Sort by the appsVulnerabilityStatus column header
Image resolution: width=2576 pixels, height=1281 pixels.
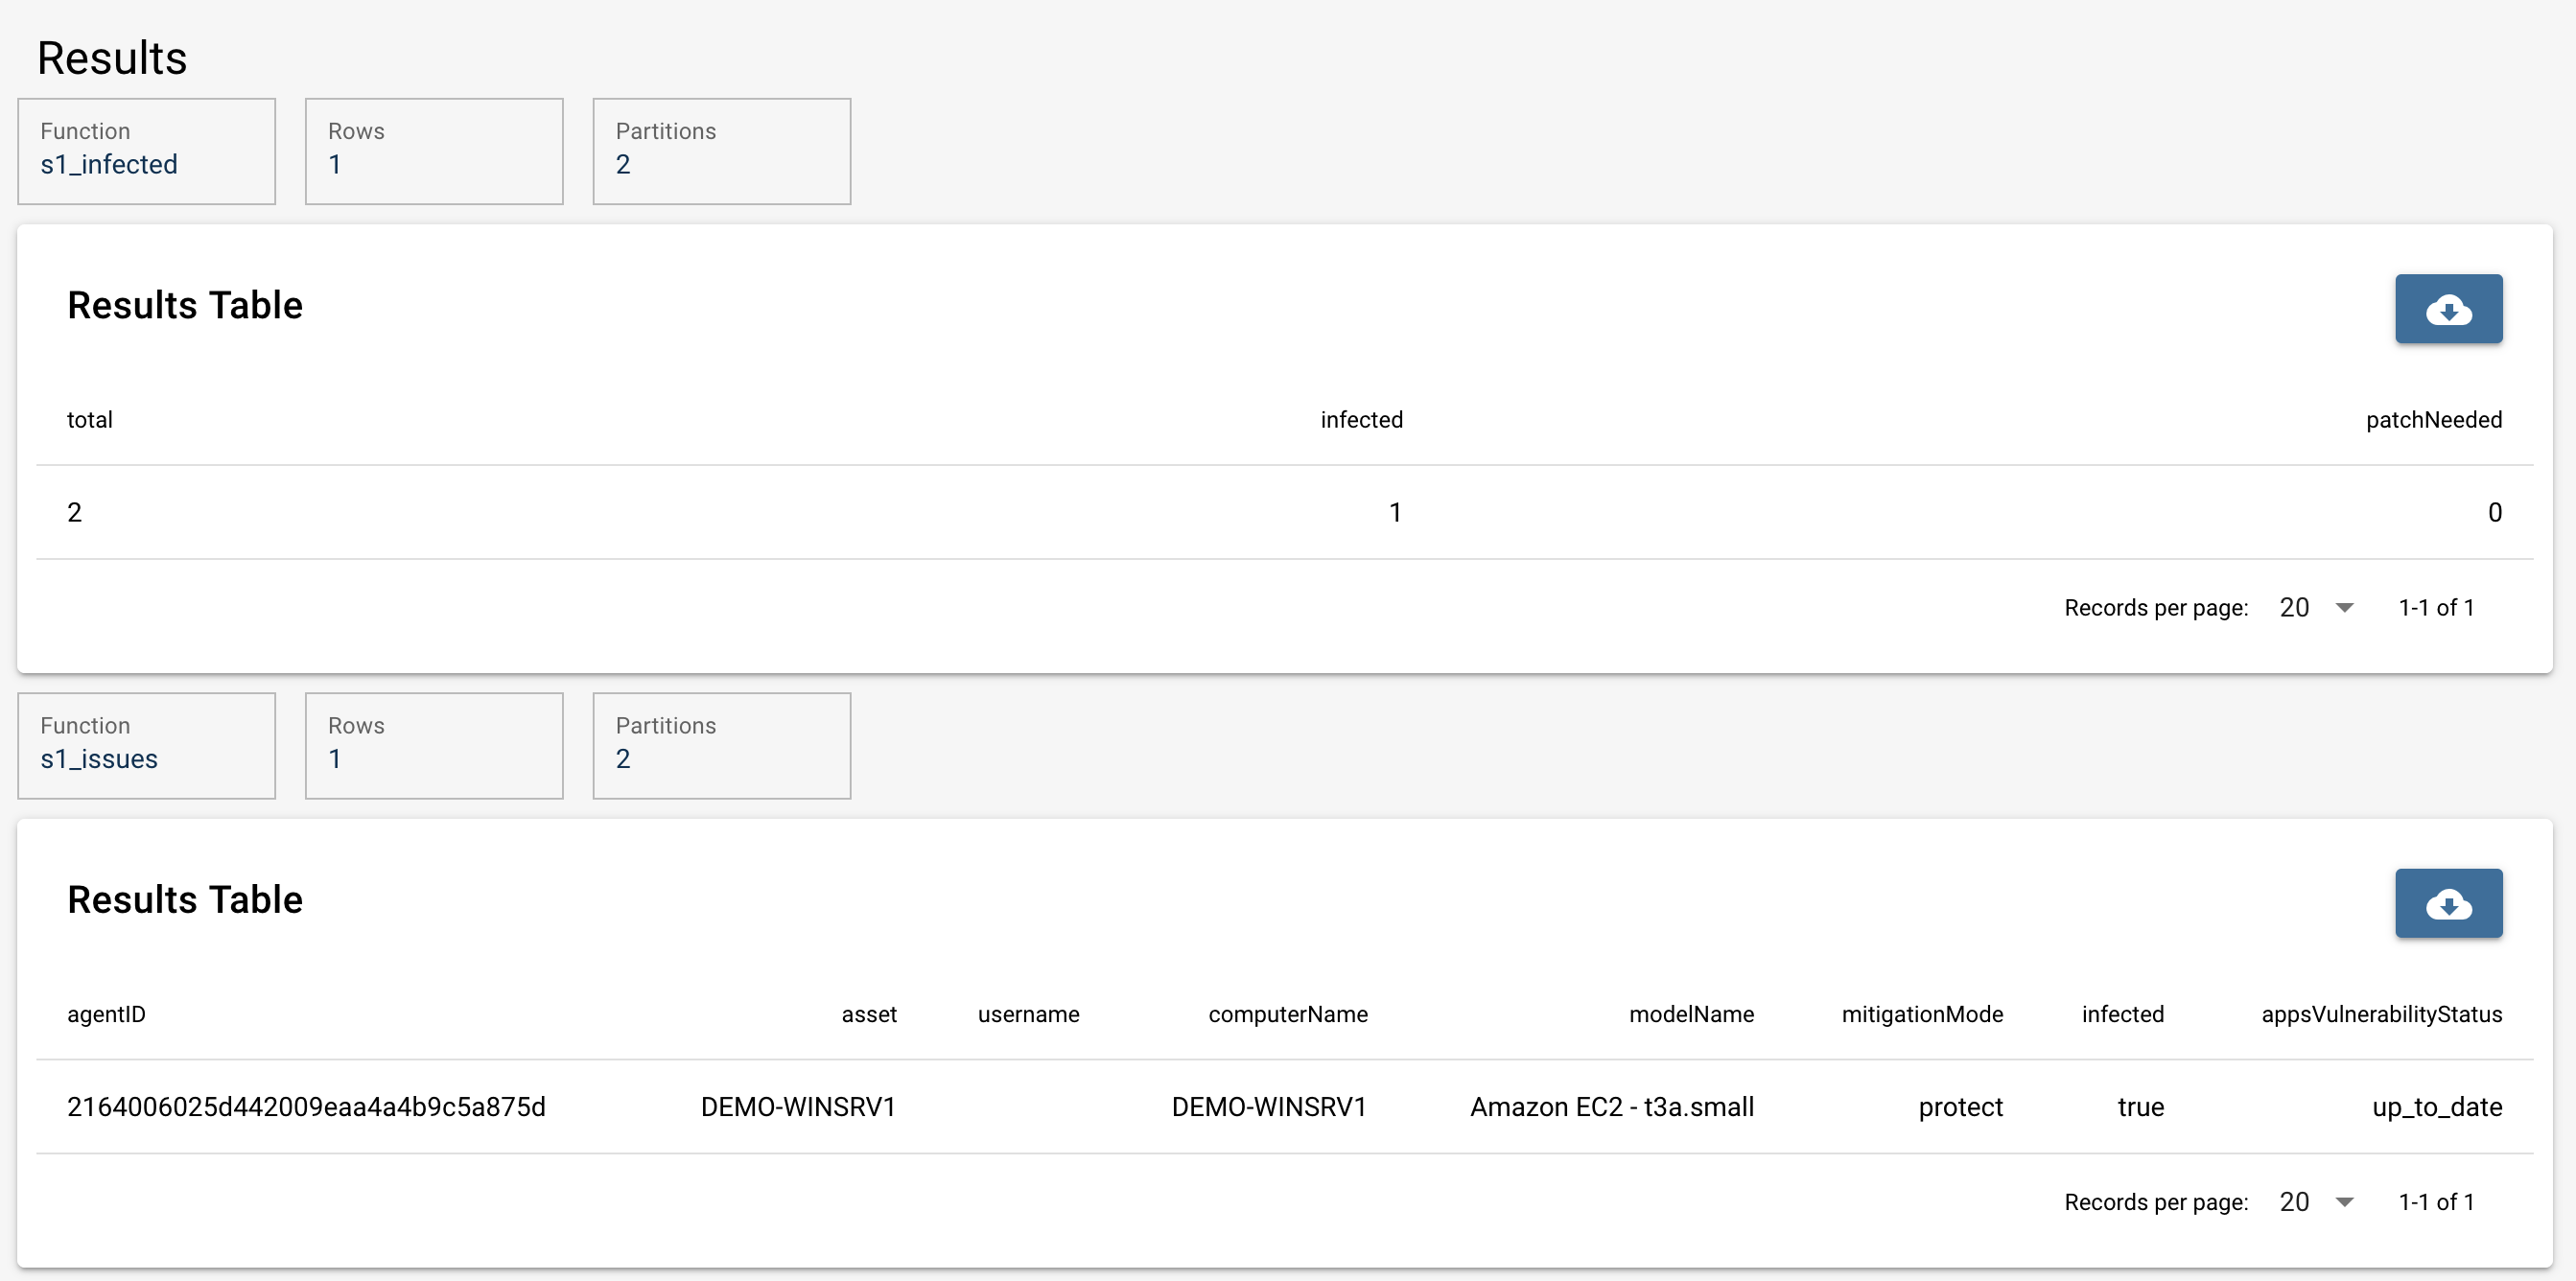click(x=2381, y=1014)
